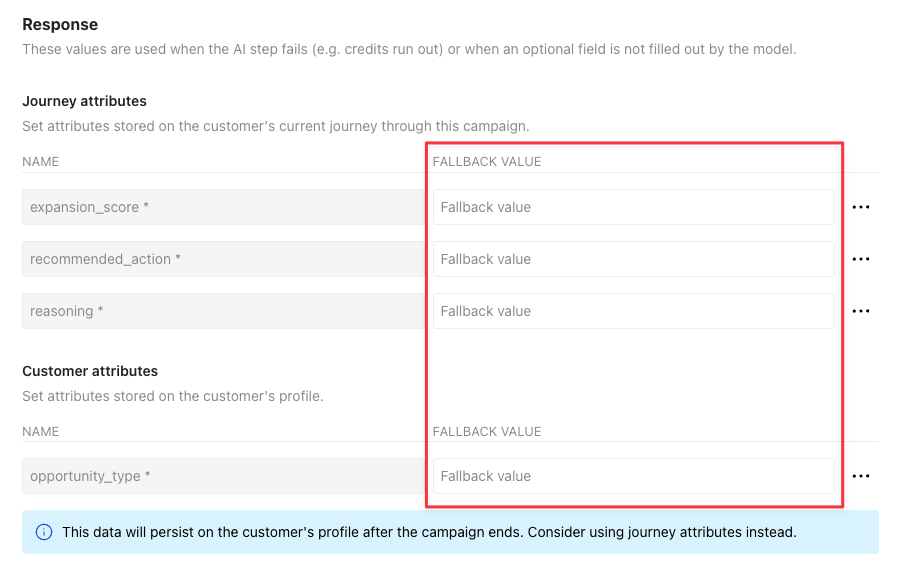The image size is (902, 577).
Task: Open options menu for expansion_score attribute
Action: (861, 207)
